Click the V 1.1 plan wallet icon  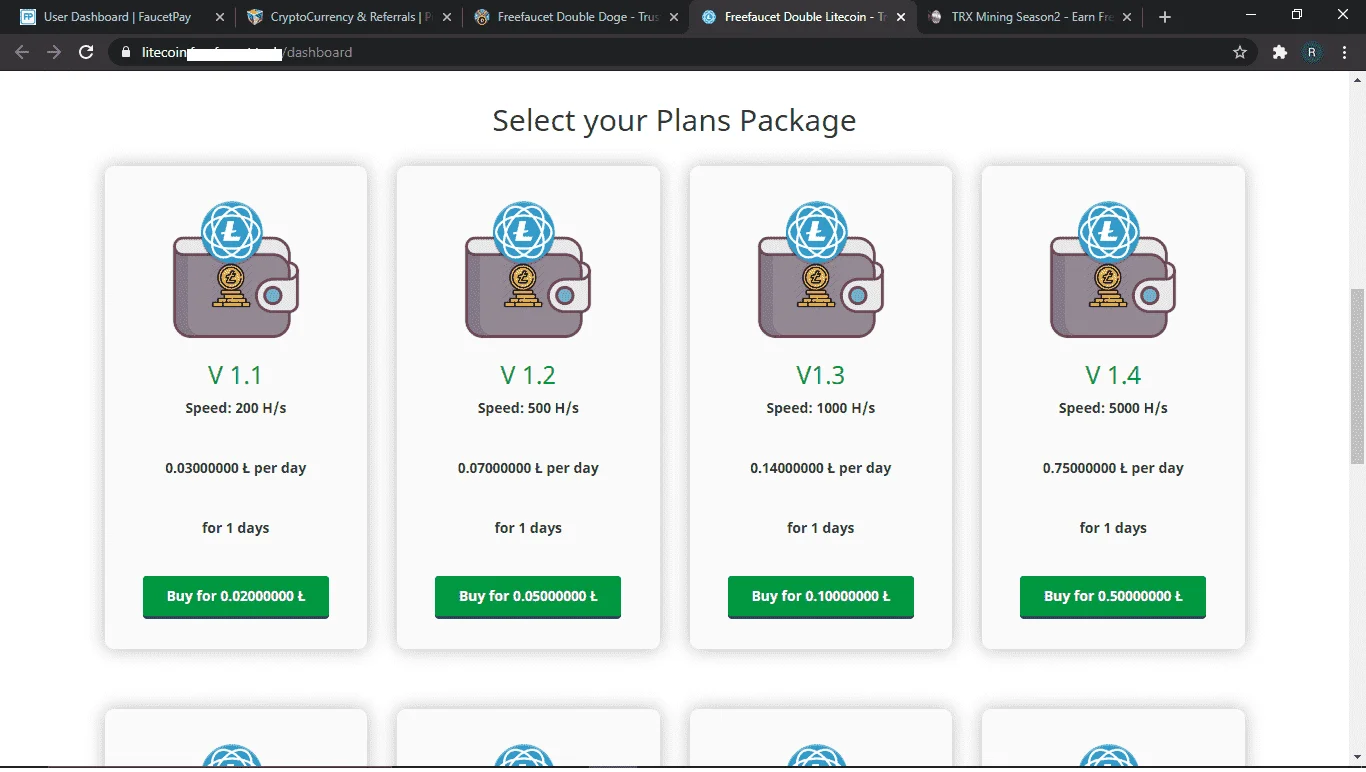pos(236,270)
